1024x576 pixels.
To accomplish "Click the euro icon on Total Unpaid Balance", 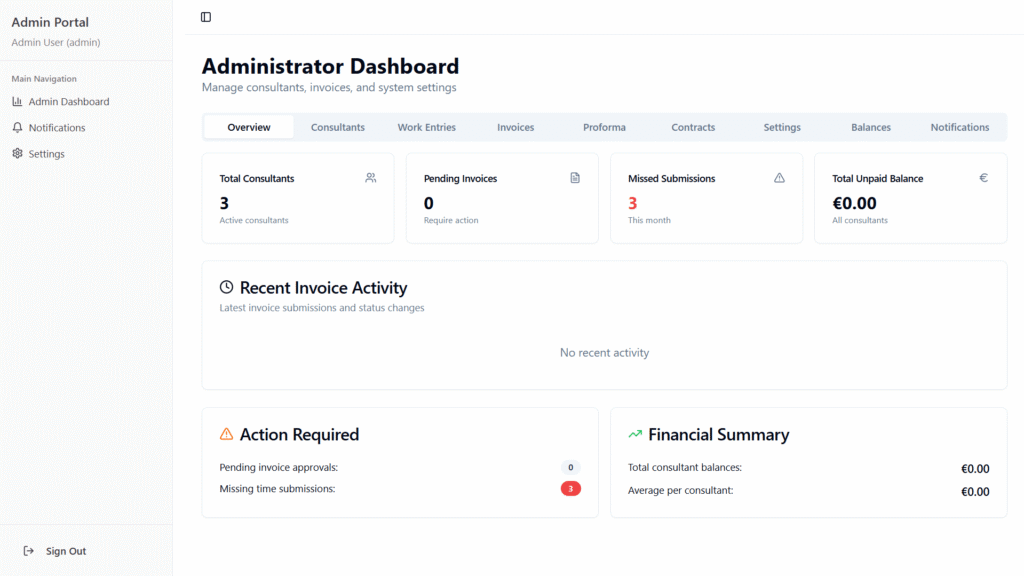I will point(983,178).
